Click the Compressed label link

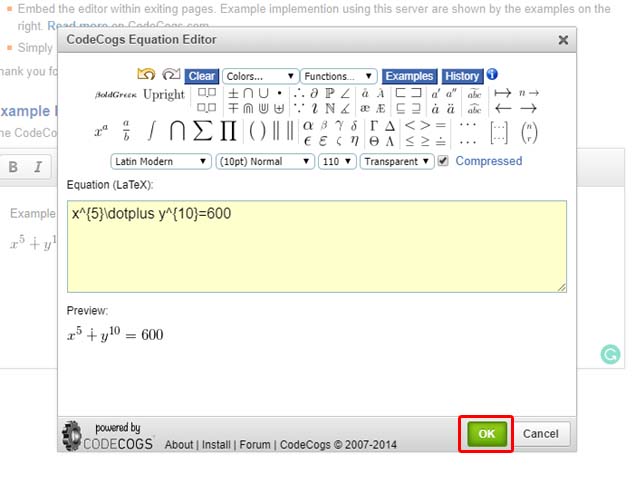[489, 161]
